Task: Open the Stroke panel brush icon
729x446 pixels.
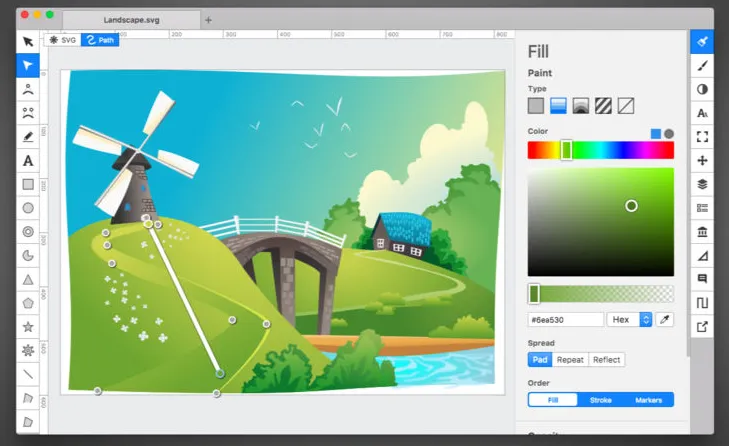Action: [x=702, y=66]
